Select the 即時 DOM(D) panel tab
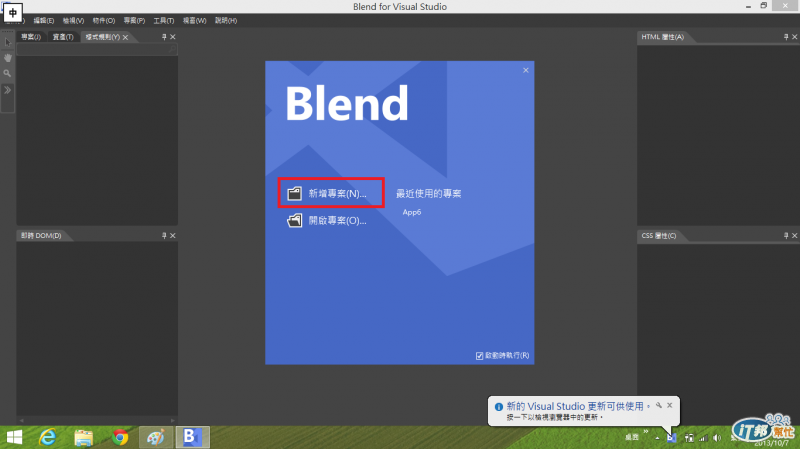The image size is (800, 449). (x=41, y=235)
